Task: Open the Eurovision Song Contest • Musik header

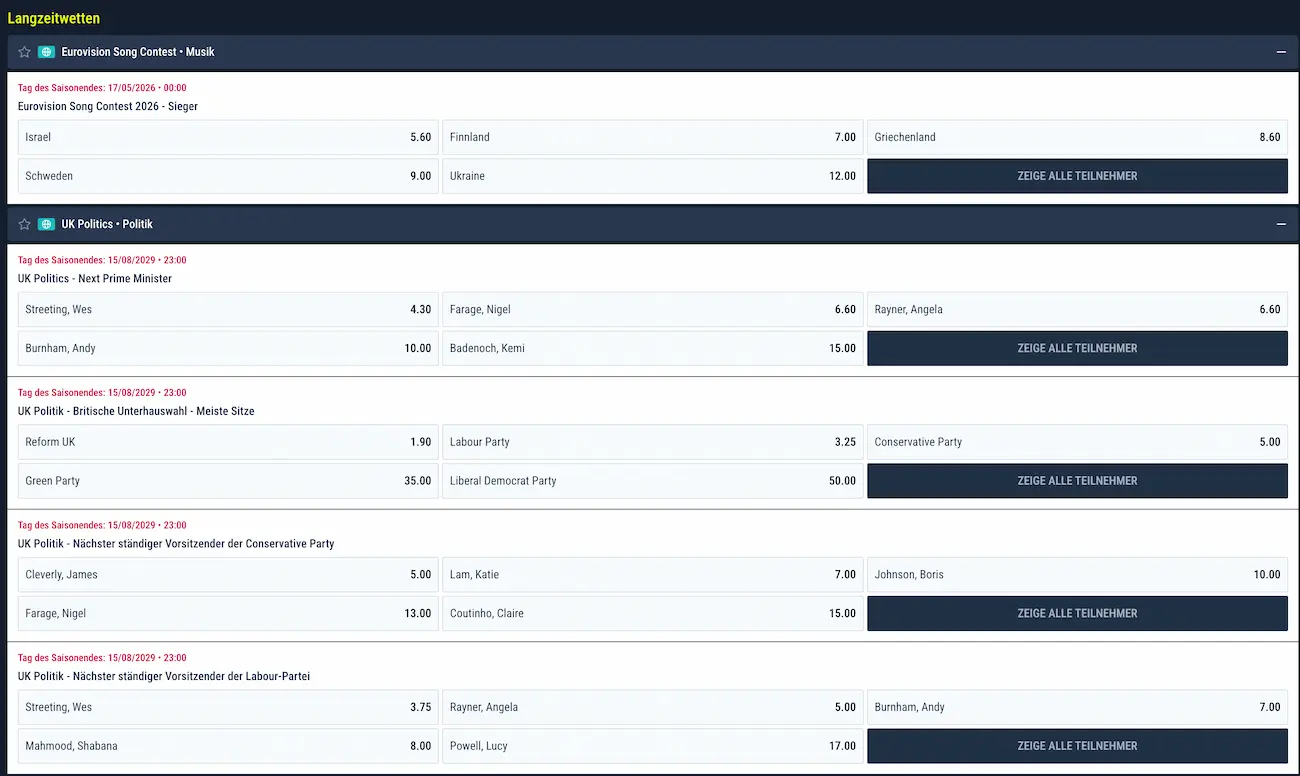Action: click(138, 52)
